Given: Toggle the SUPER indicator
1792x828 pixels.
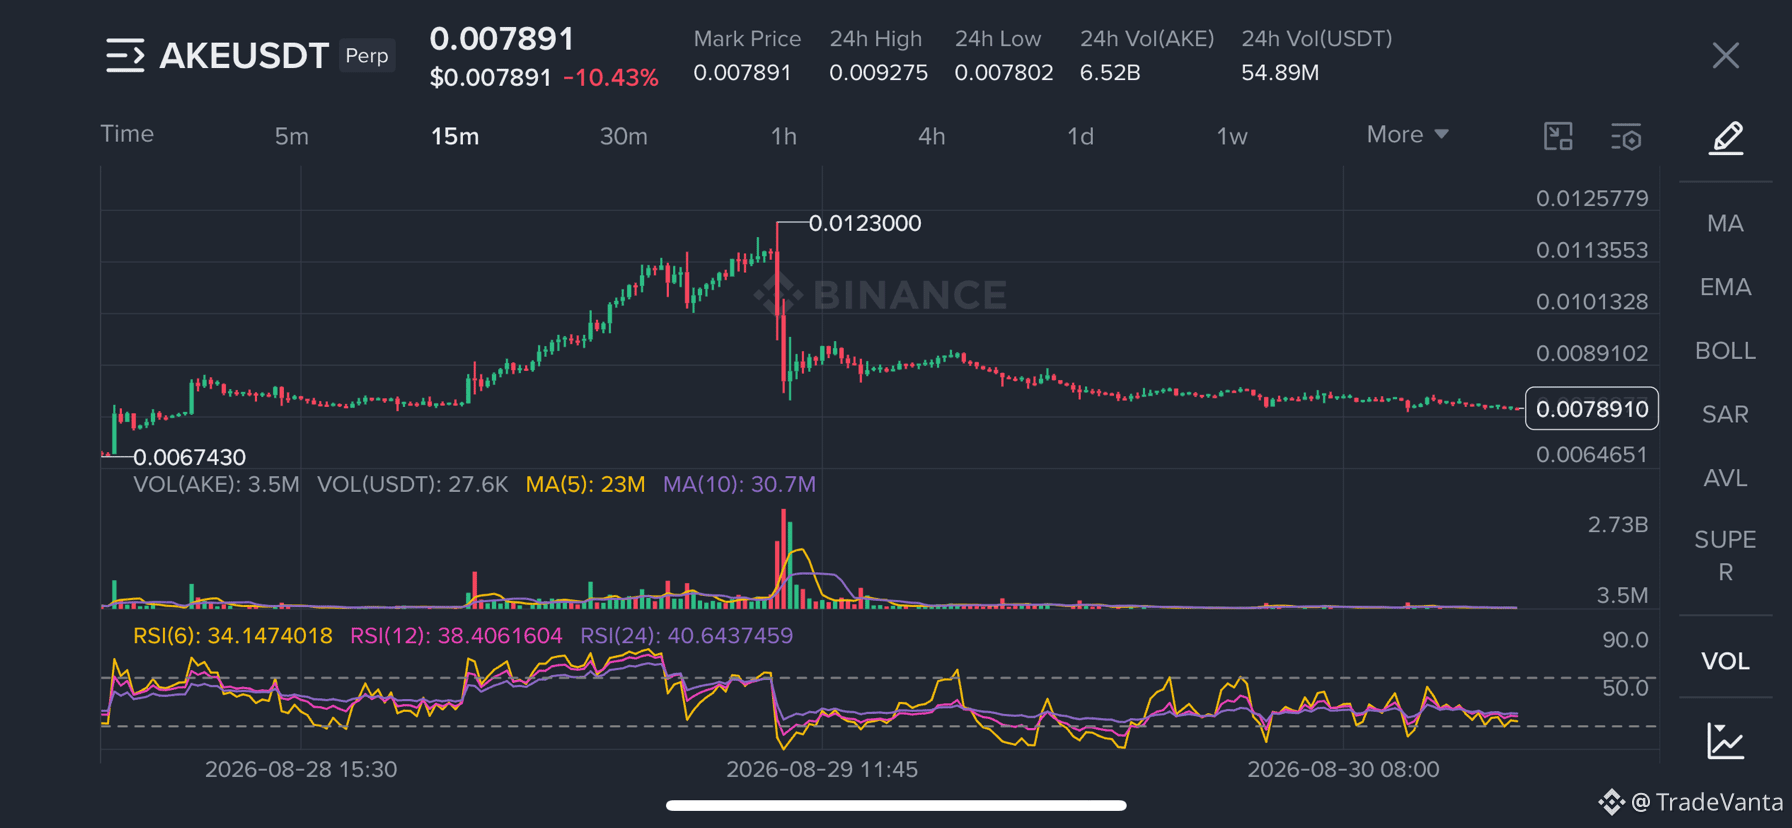Looking at the screenshot, I should click(x=1725, y=556).
